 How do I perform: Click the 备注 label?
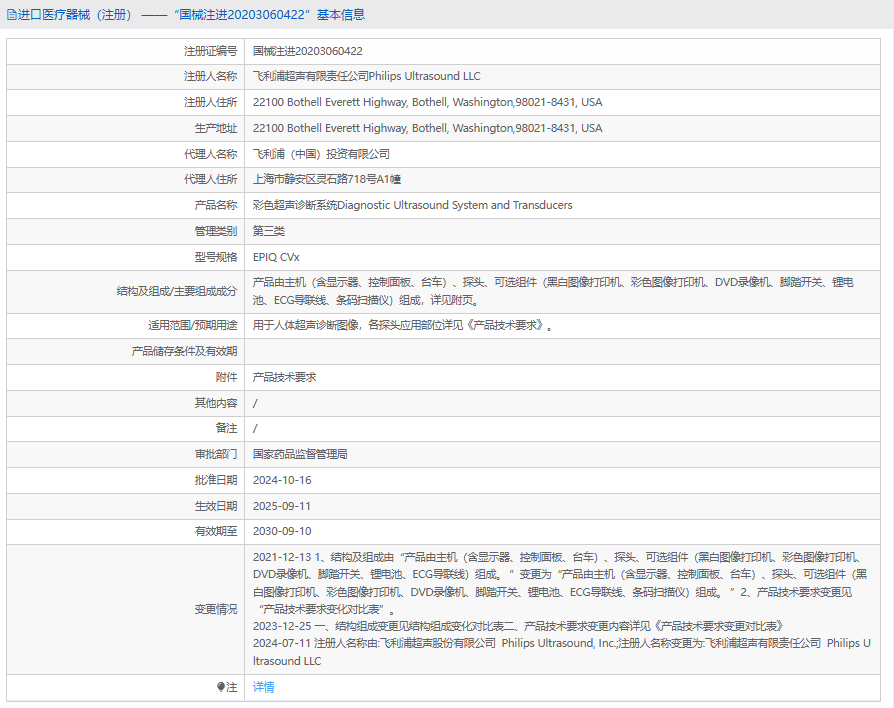(x=226, y=428)
